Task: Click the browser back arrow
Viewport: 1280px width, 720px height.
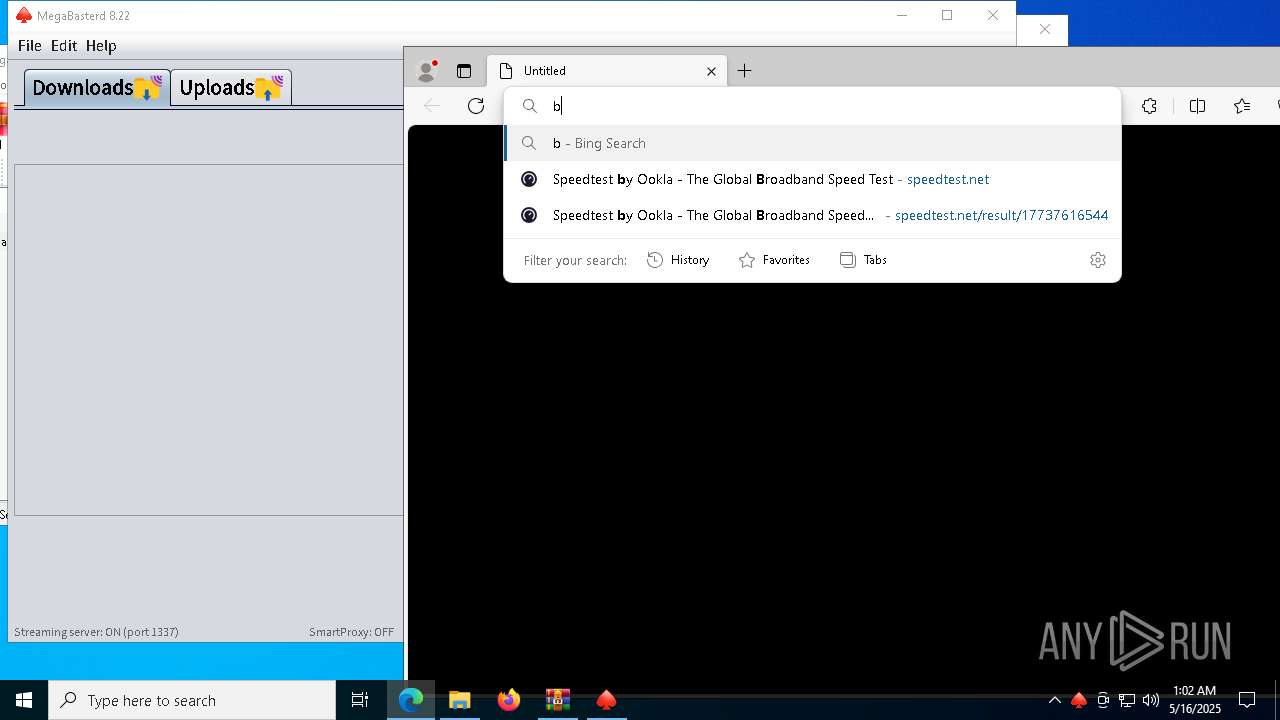Action: [432, 106]
